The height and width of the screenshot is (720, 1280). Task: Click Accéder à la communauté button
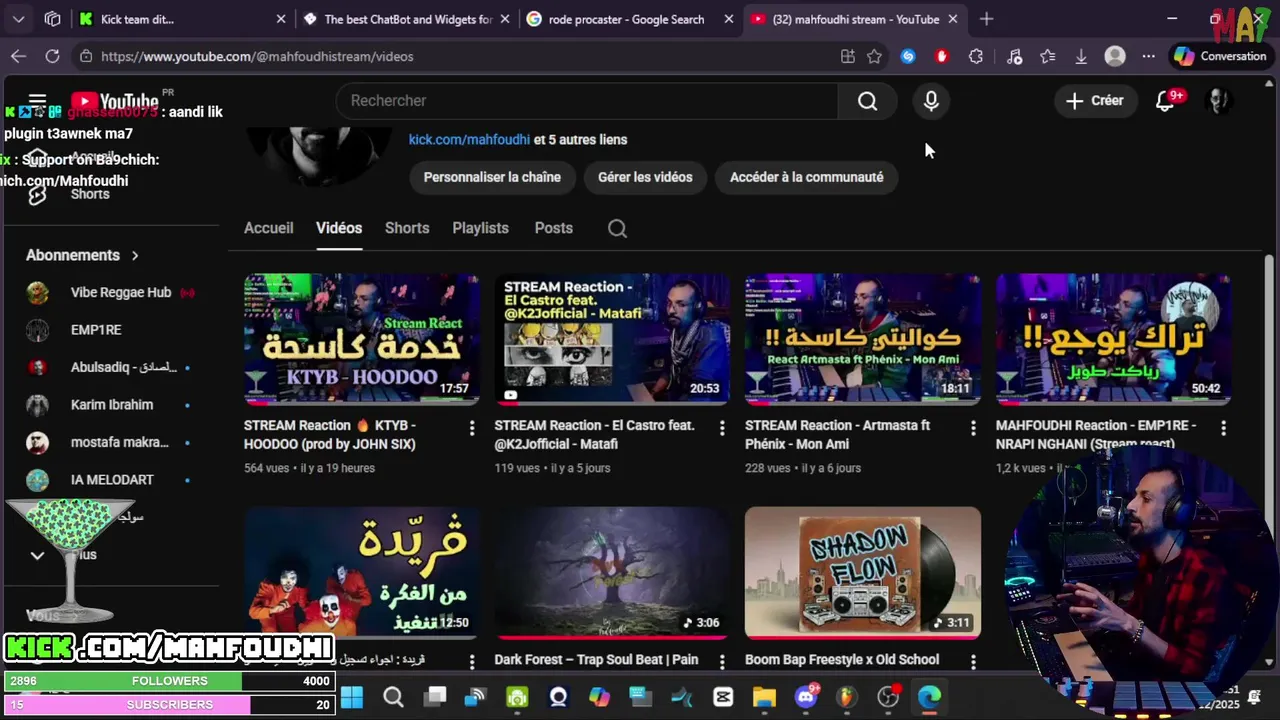tap(806, 177)
